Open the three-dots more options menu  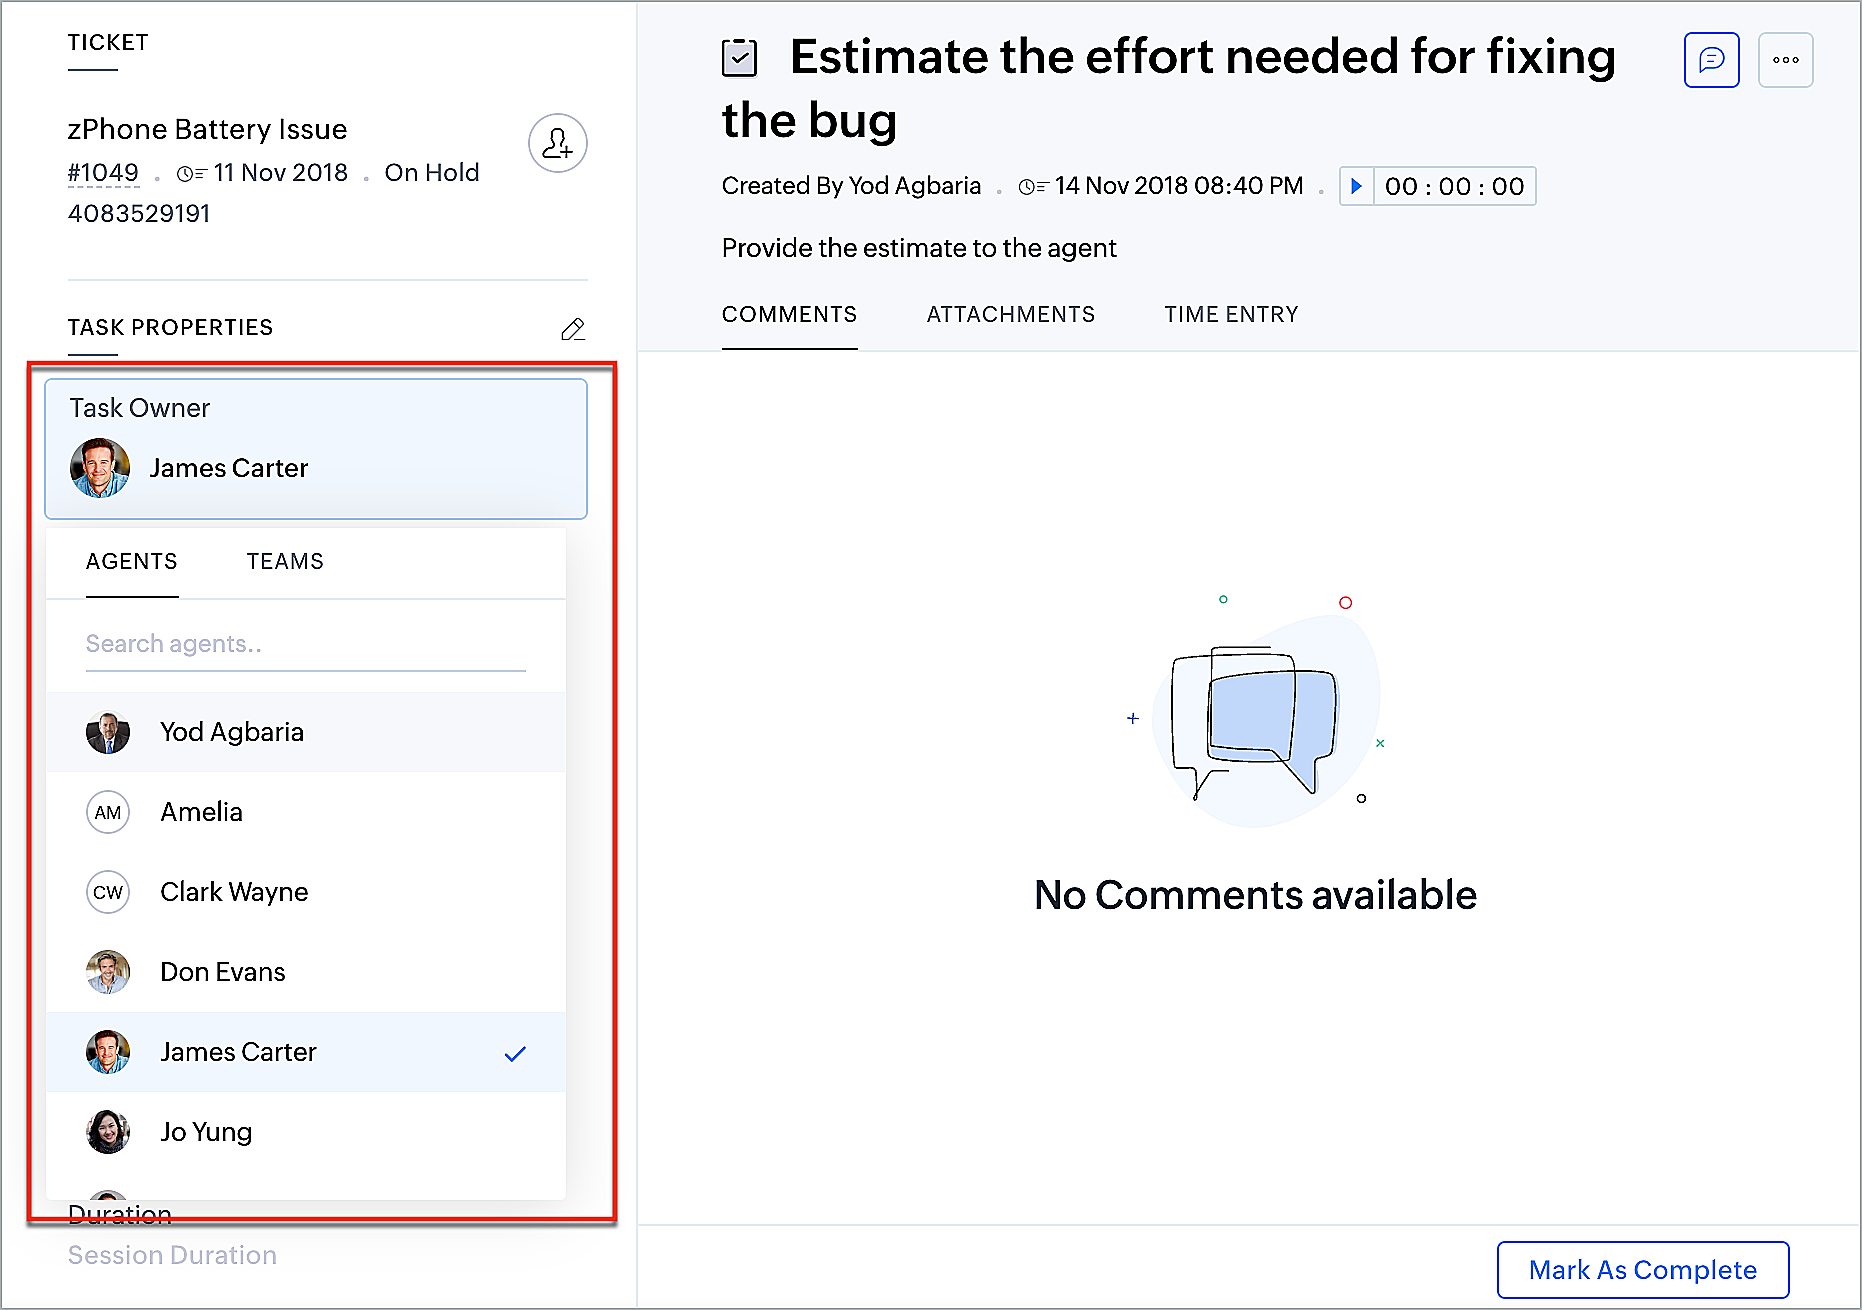coord(1785,60)
